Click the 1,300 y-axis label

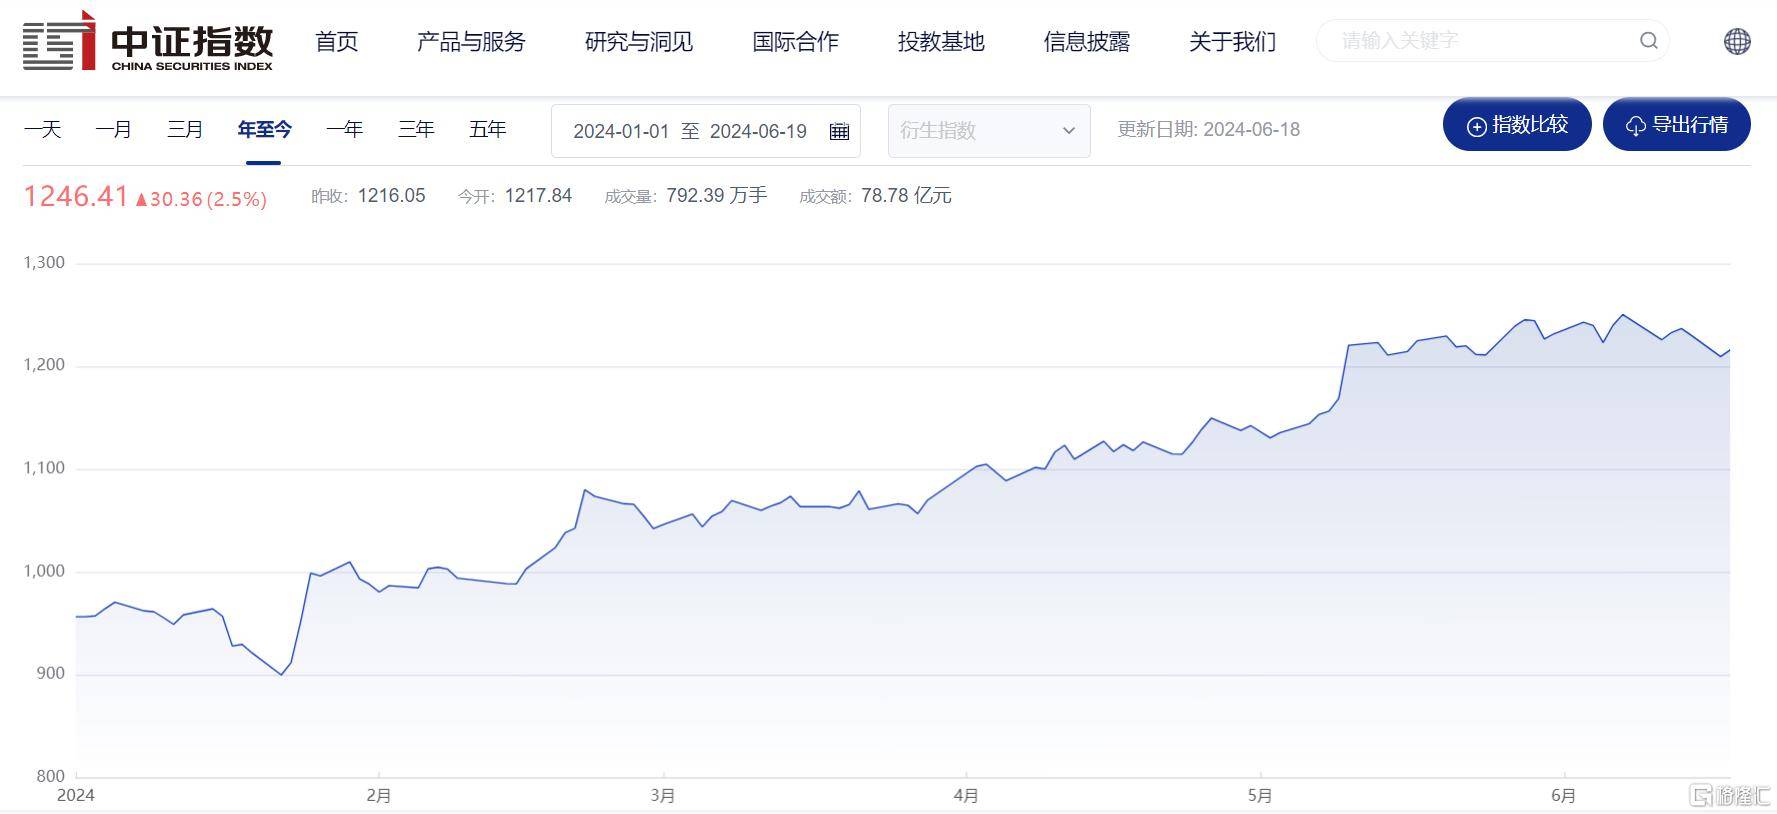(x=44, y=263)
